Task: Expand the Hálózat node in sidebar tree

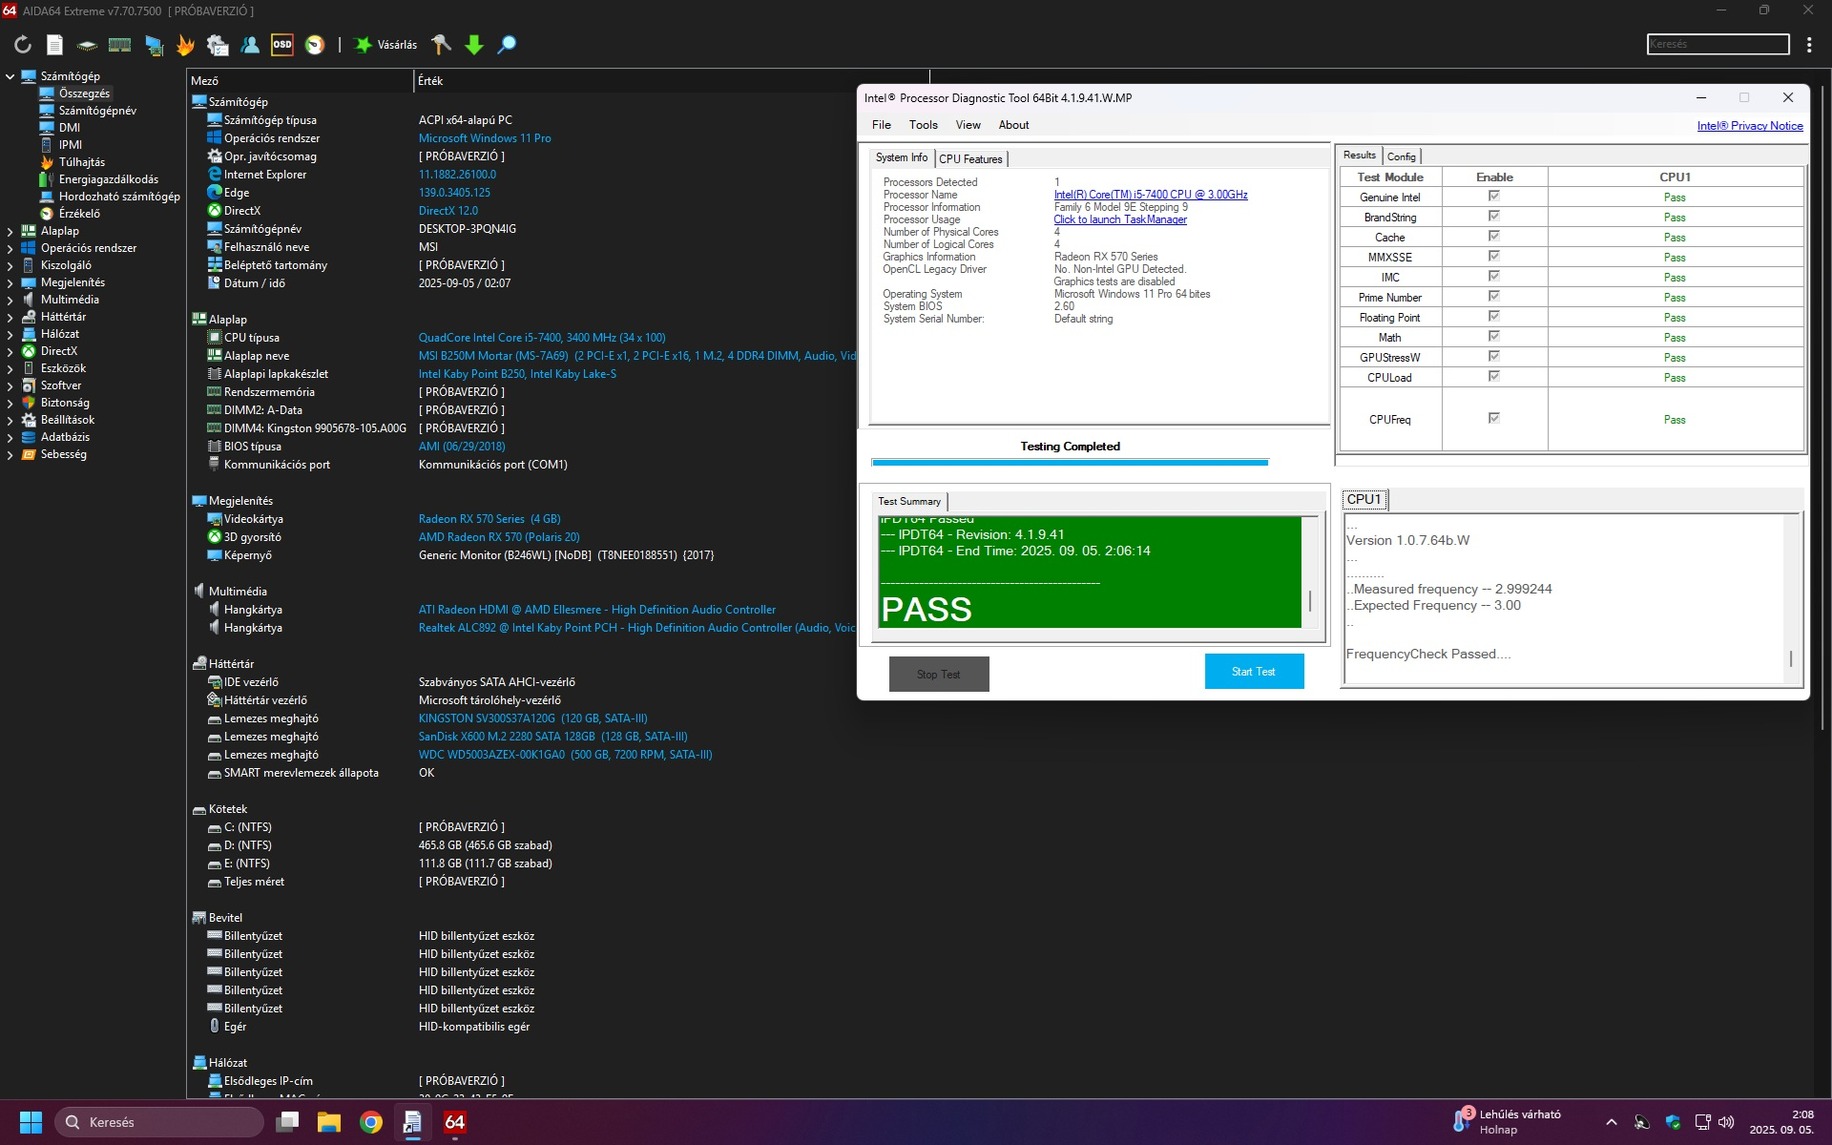Action: [x=10, y=334]
